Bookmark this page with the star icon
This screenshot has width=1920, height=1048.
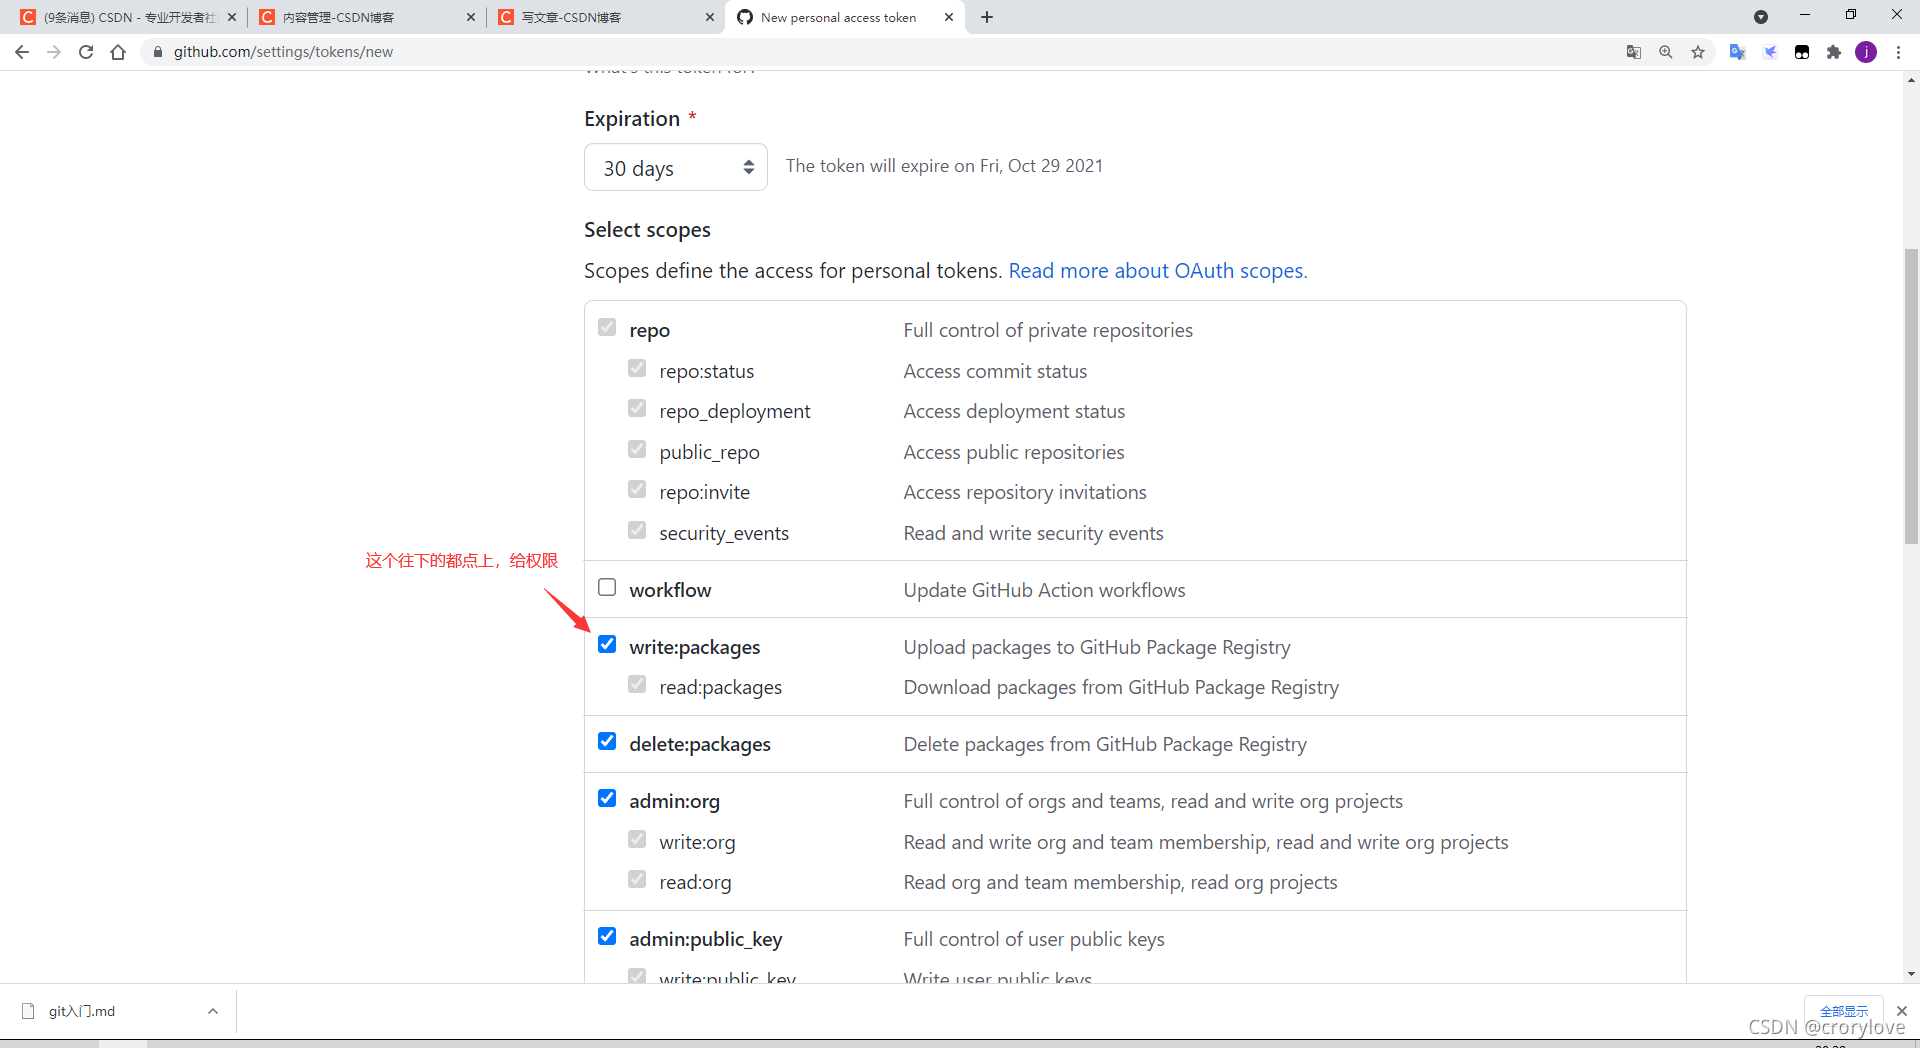click(1698, 52)
